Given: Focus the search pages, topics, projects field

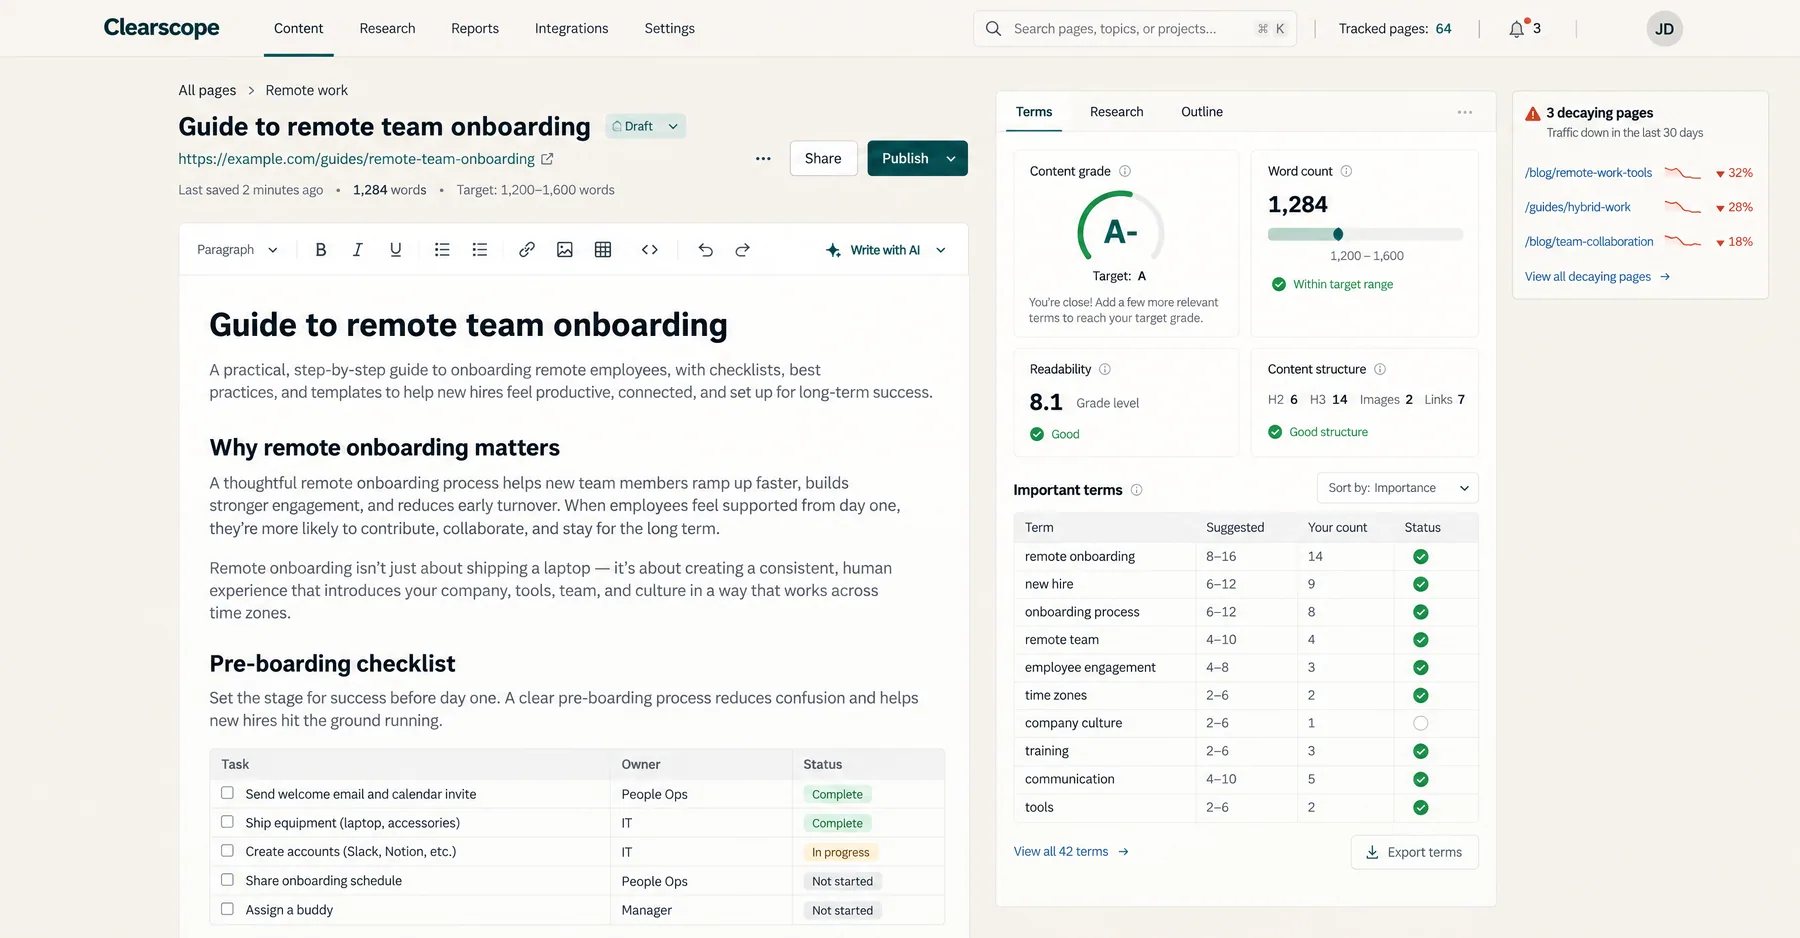Looking at the screenshot, I should click(1135, 29).
